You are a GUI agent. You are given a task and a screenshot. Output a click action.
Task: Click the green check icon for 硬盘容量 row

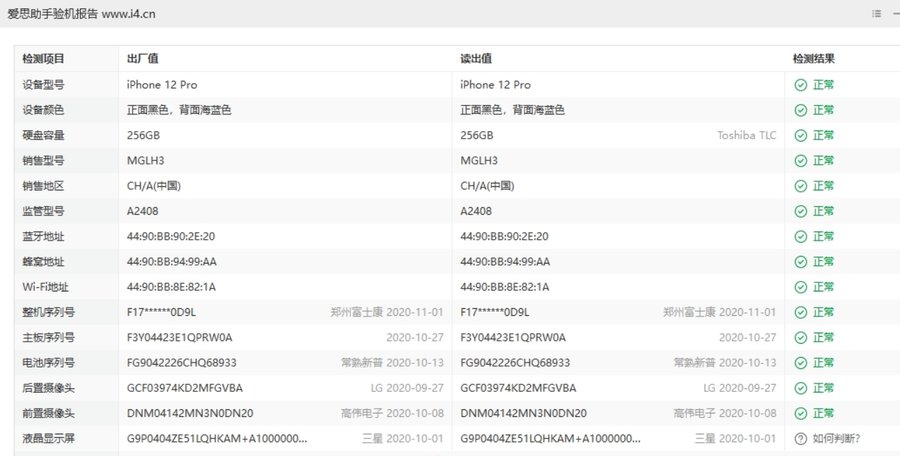(x=801, y=136)
